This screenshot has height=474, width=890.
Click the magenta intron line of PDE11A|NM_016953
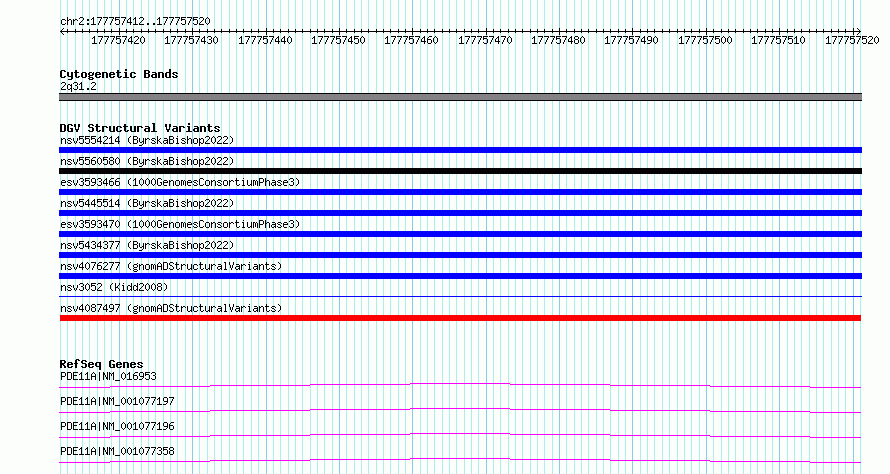tap(460, 385)
